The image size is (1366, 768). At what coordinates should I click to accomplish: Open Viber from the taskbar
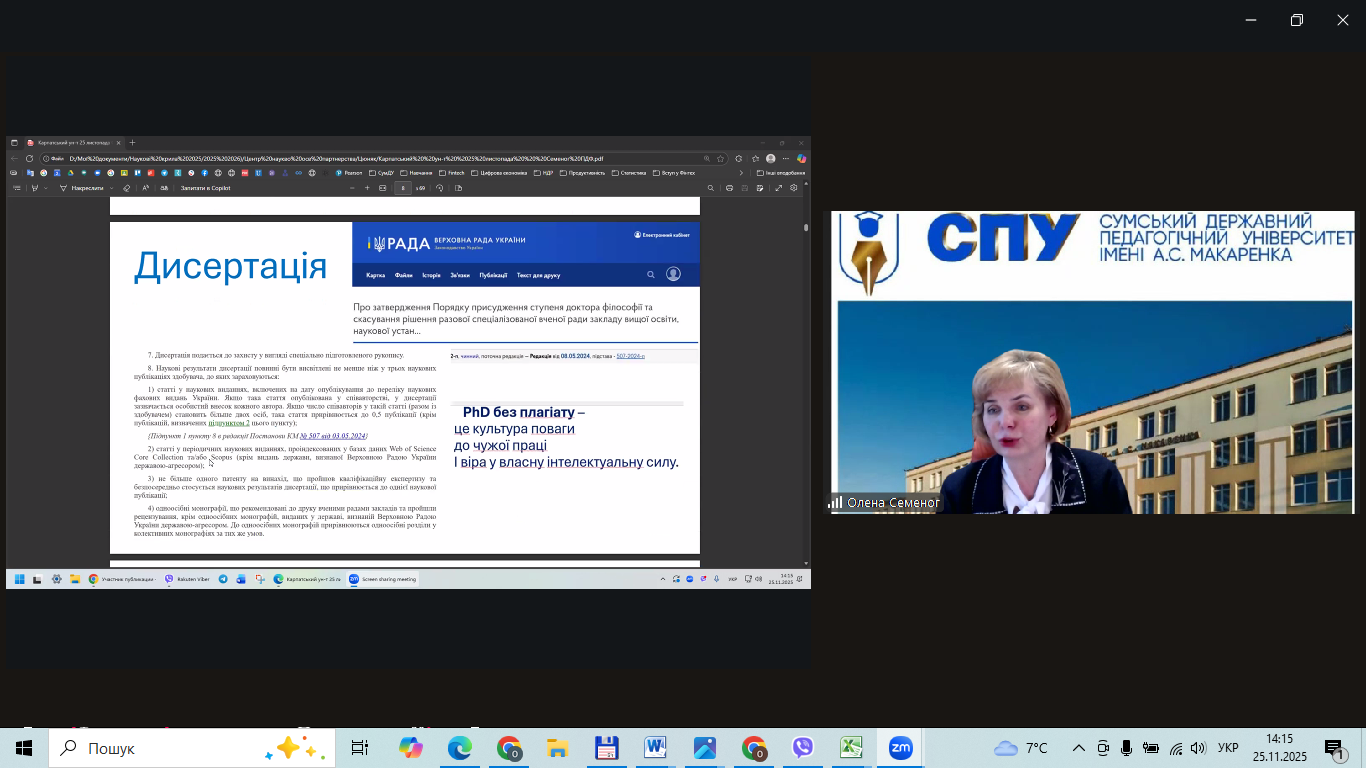(802, 748)
